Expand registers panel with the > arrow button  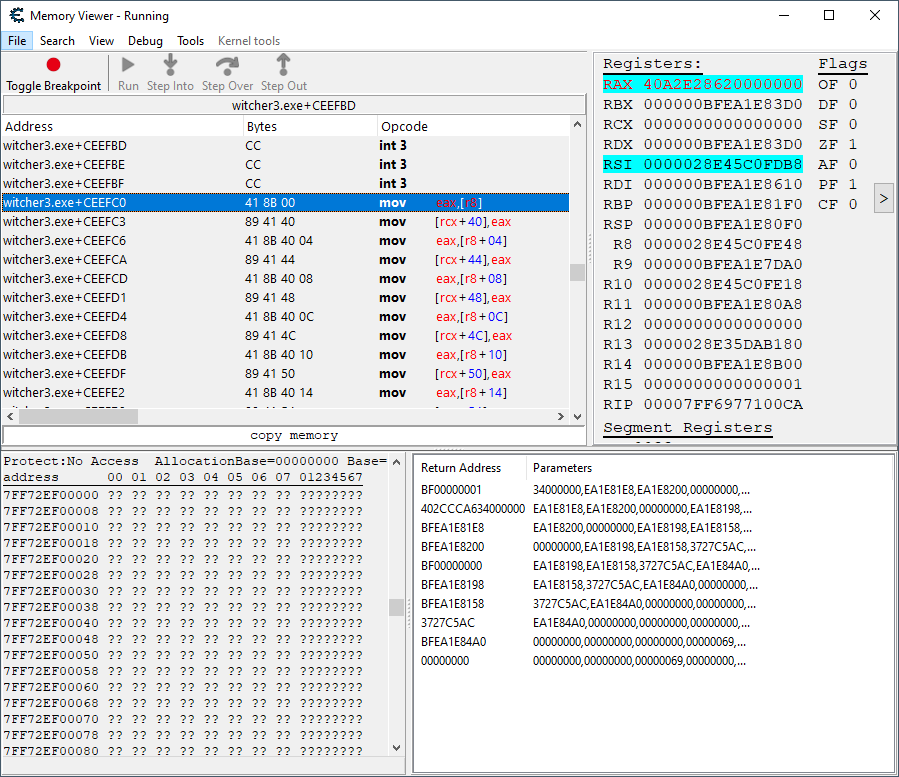883,197
